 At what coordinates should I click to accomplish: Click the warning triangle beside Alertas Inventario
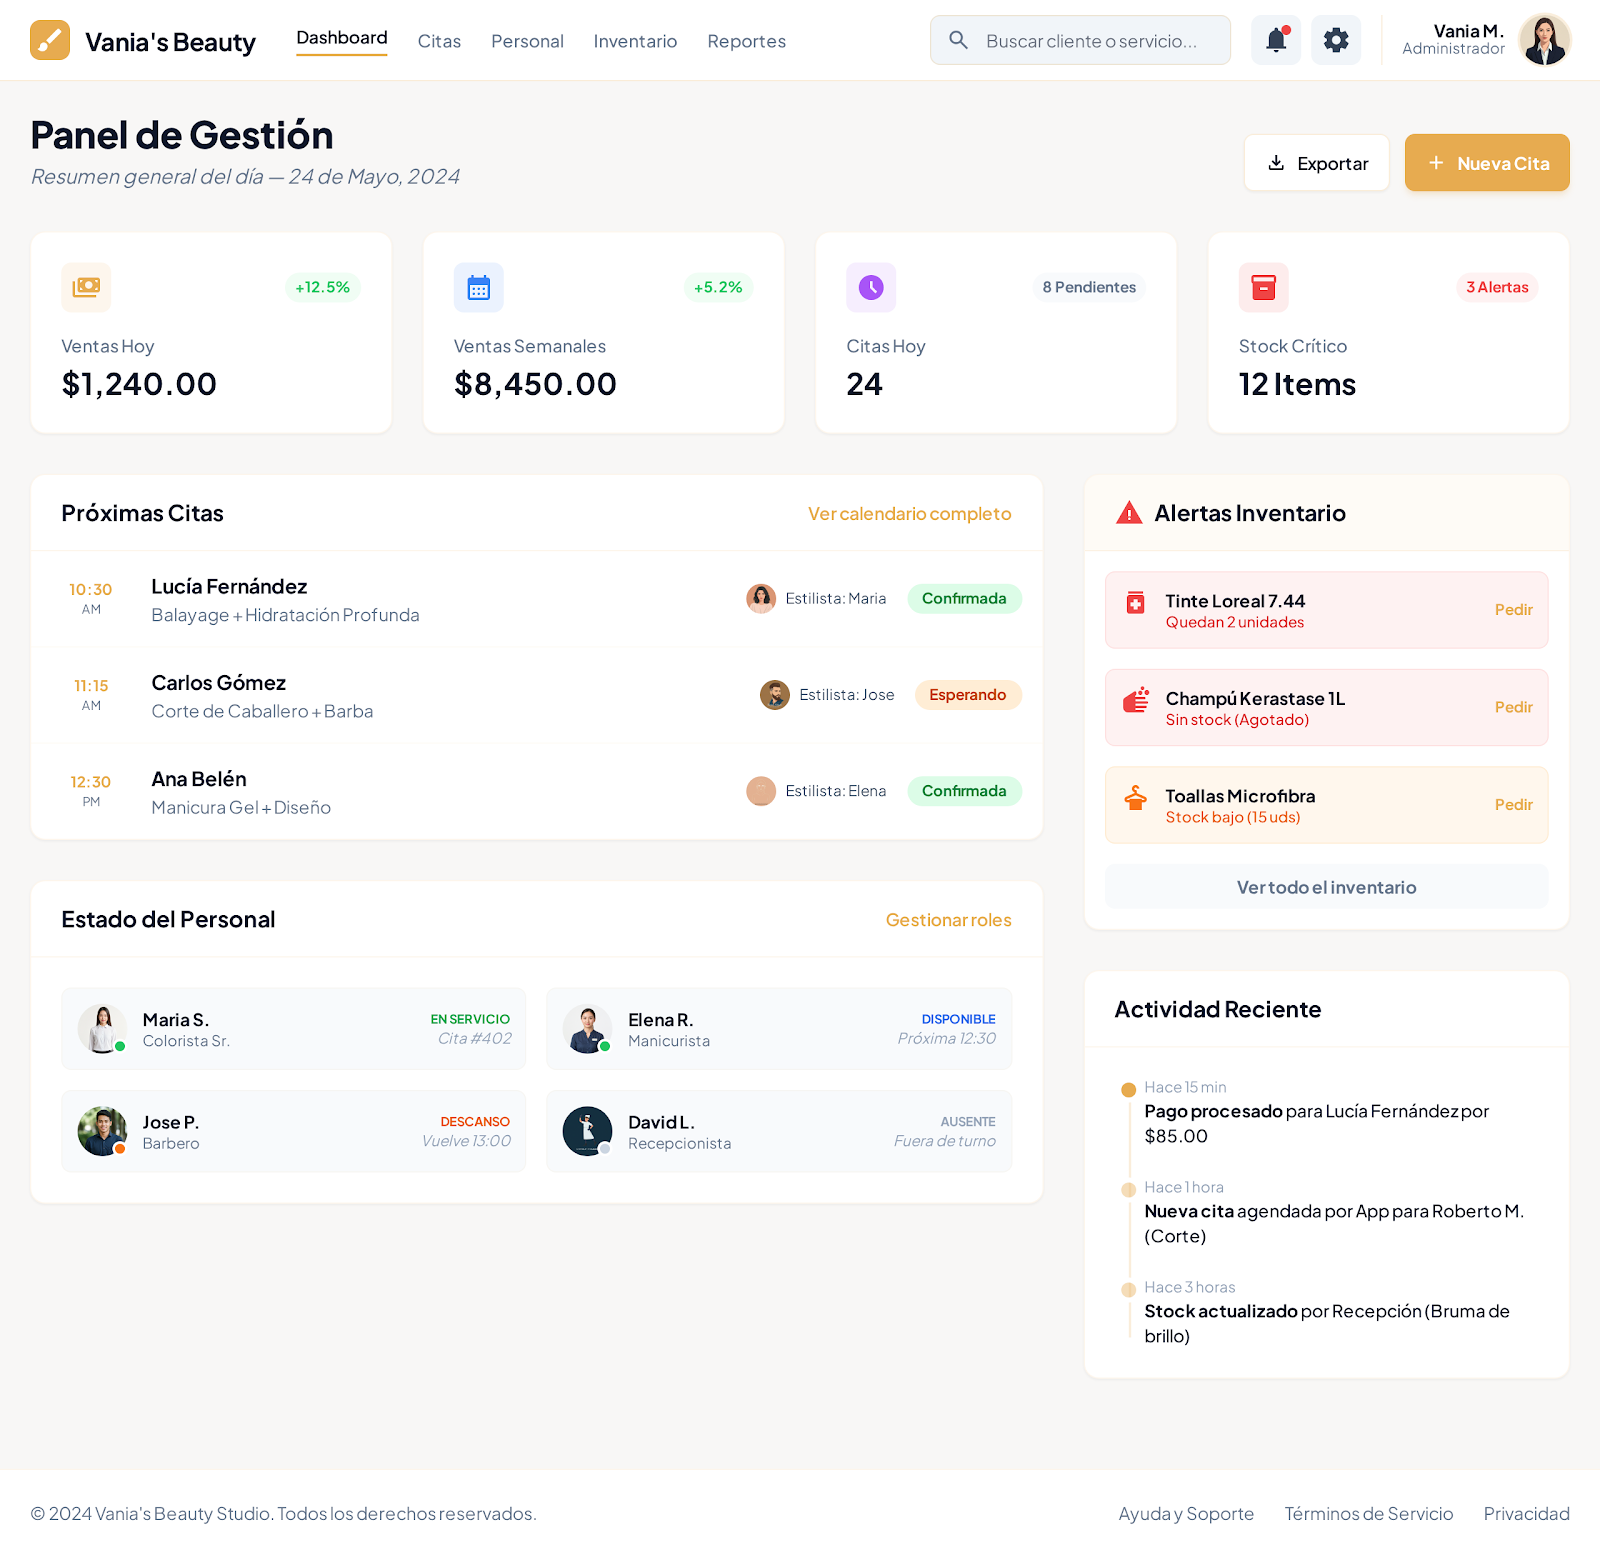1128,513
